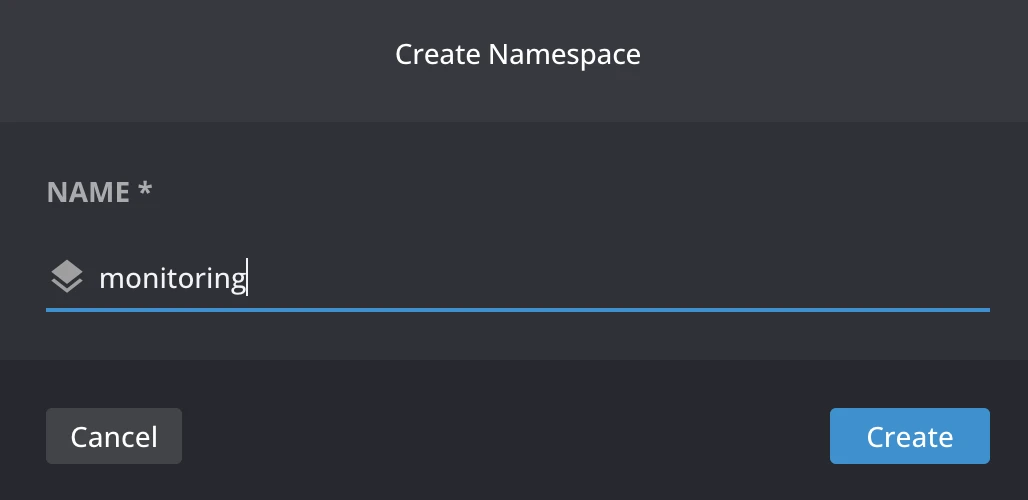Click the Create button
Screen dimensions: 1028x500
tap(909, 436)
